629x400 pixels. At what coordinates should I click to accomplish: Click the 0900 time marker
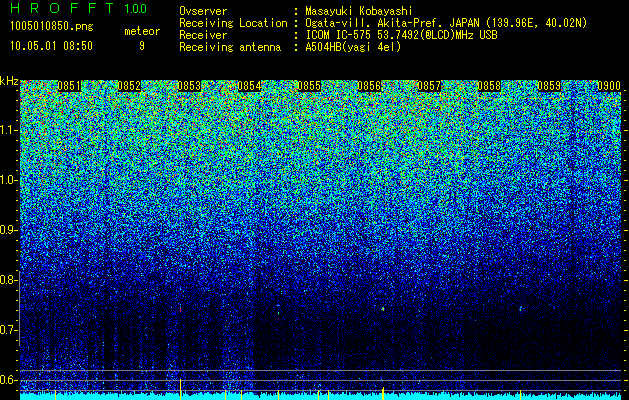coord(609,86)
